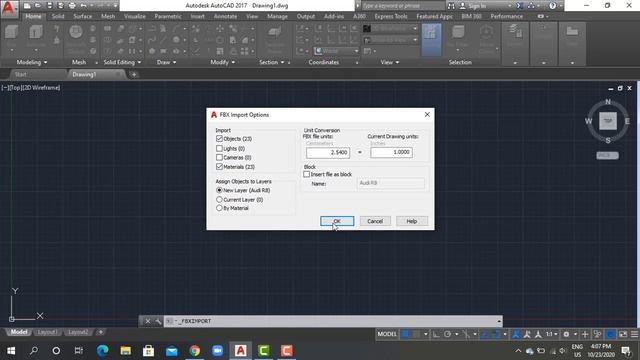Screen dimensions: 640x360
Task: Click the Save quick access icon
Action: [49, 6]
